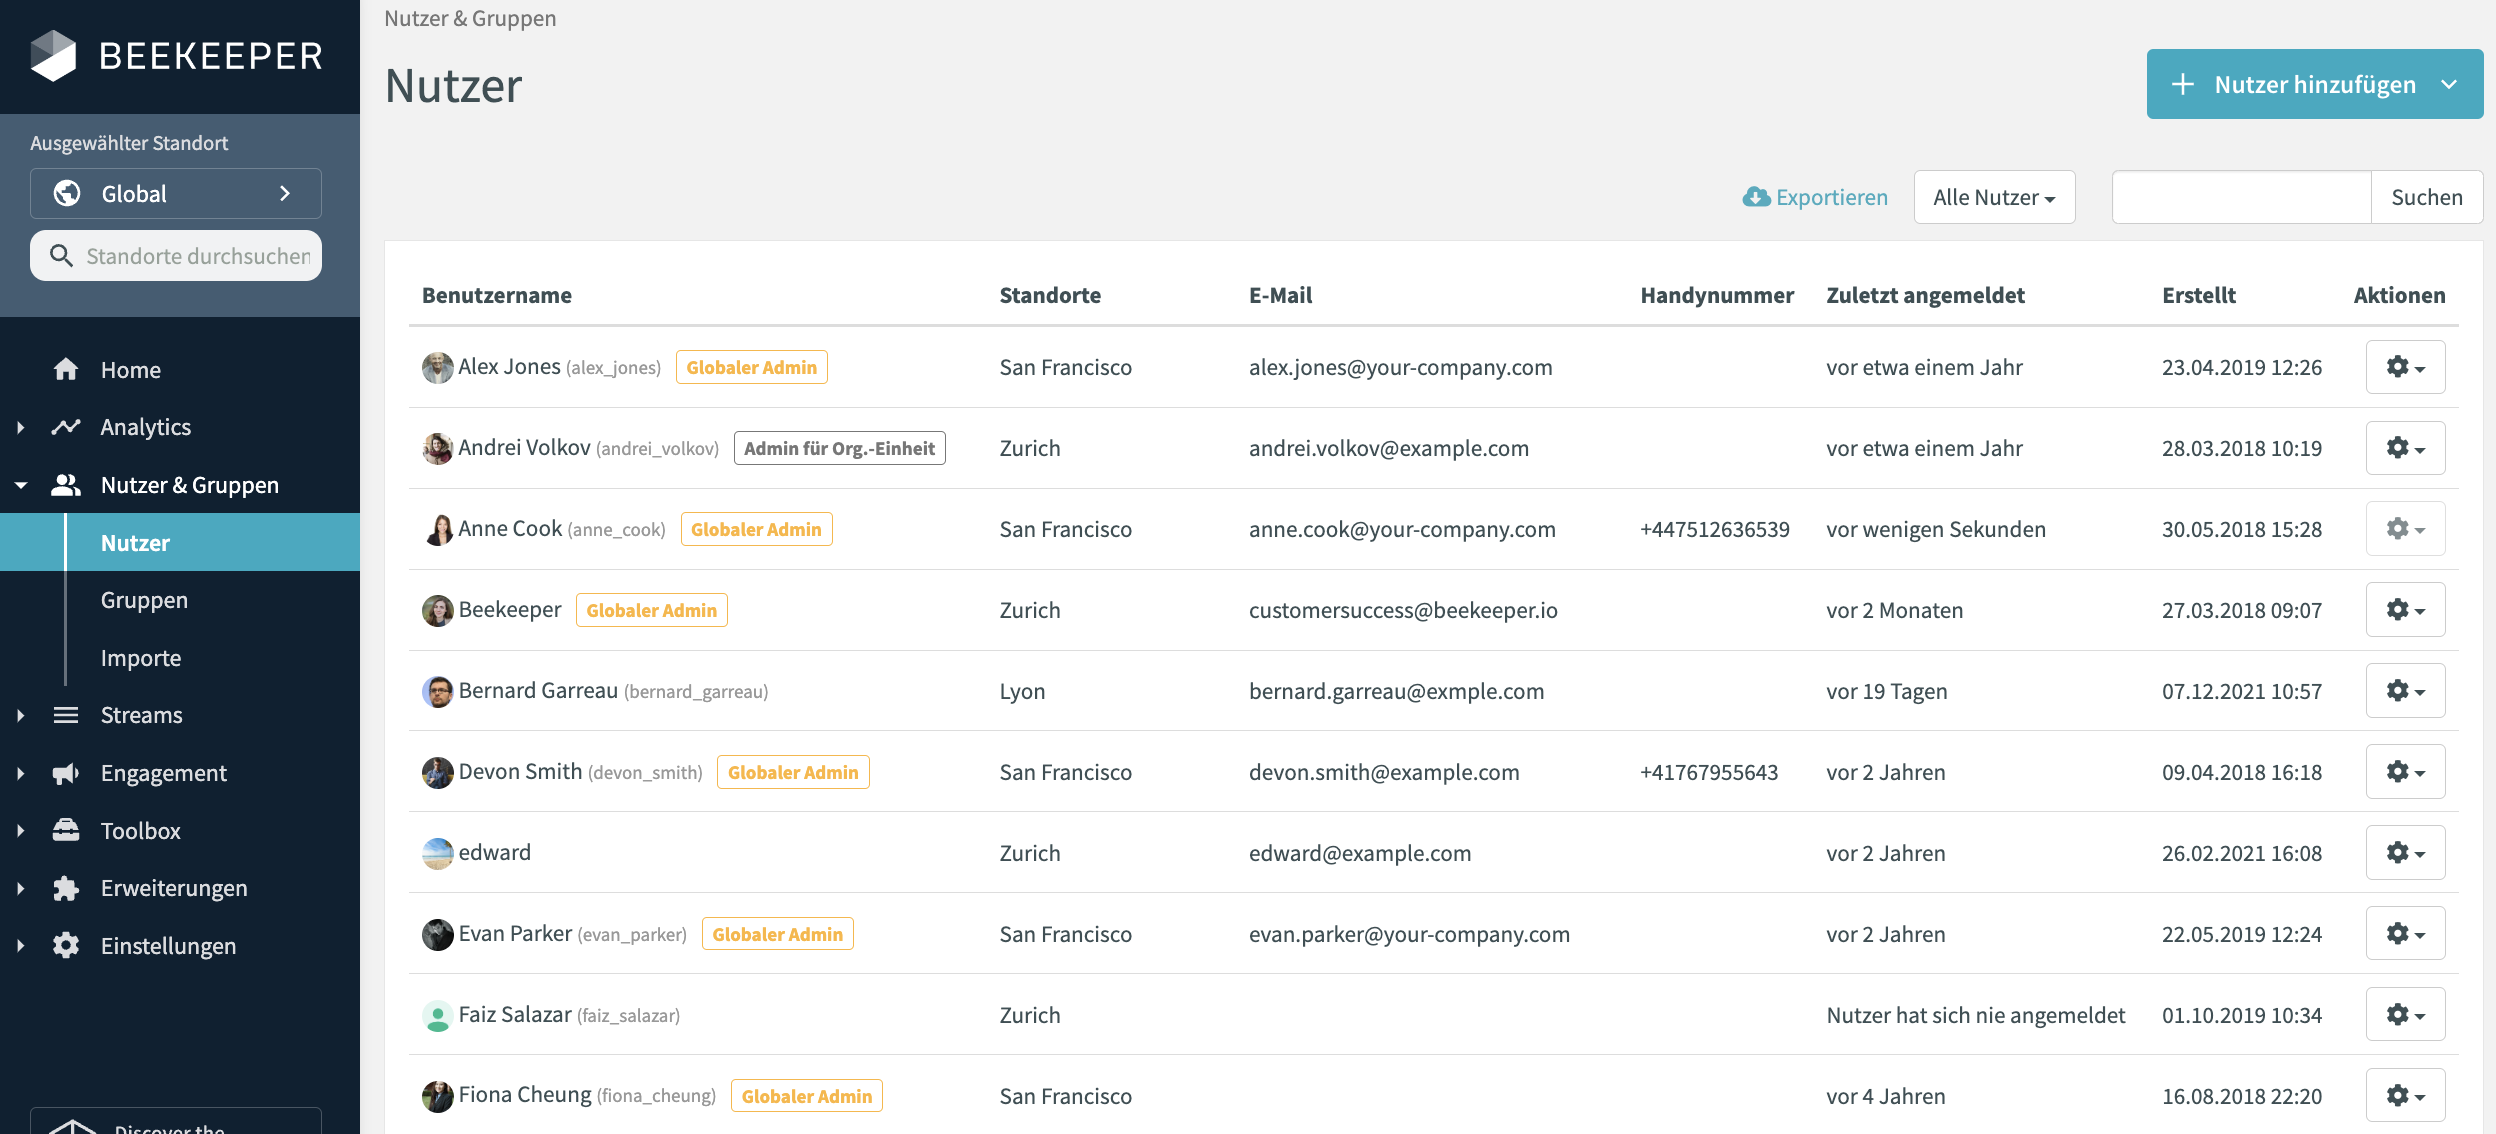Open the Importe section

[141, 657]
